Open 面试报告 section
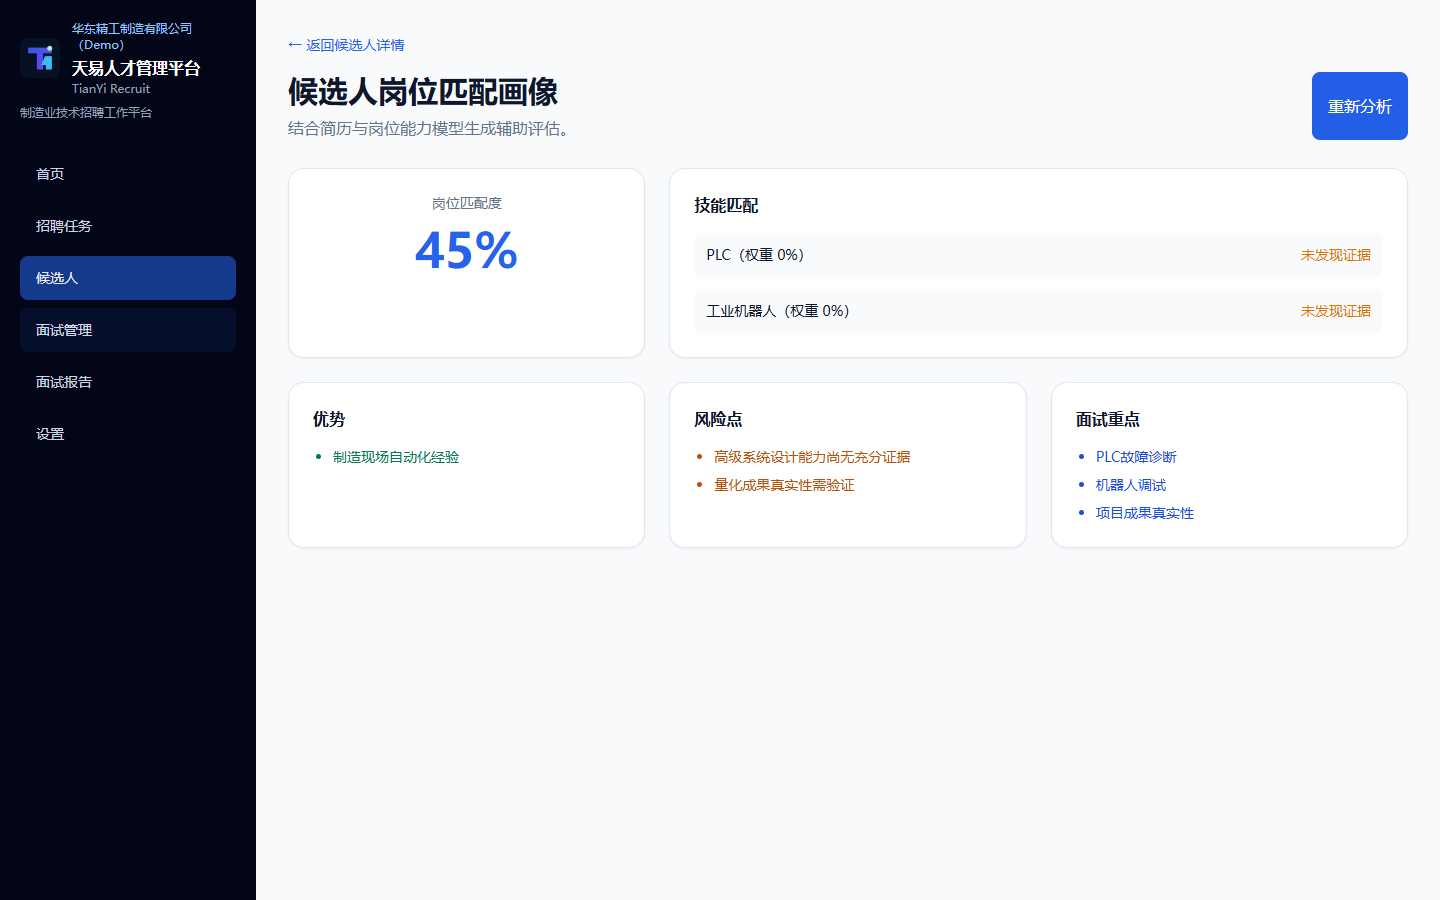1440x900 pixels. 128,382
